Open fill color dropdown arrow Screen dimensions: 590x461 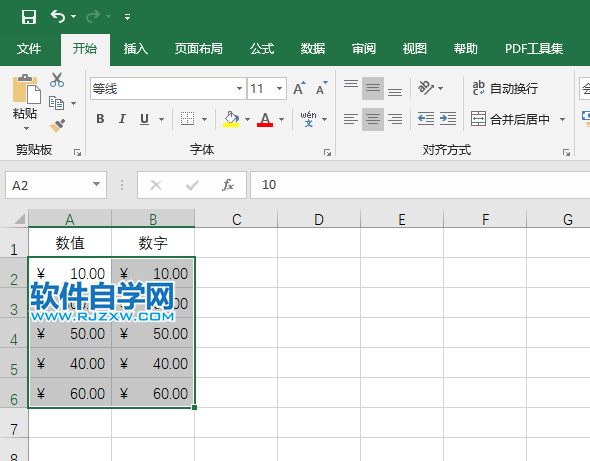(247, 120)
